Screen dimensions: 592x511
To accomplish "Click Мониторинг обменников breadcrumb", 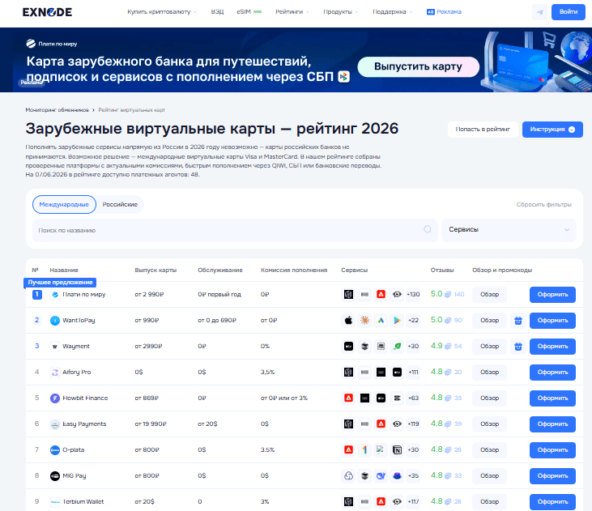I will tap(57, 110).
